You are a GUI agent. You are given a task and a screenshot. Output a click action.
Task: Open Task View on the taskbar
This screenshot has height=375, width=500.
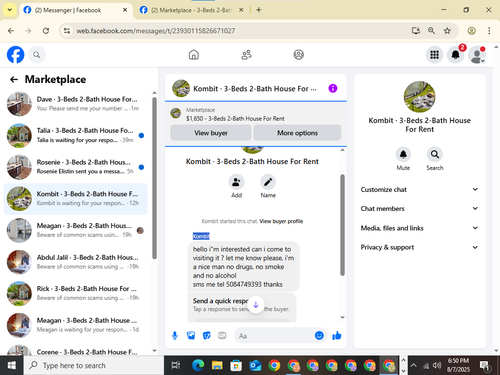point(176,366)
